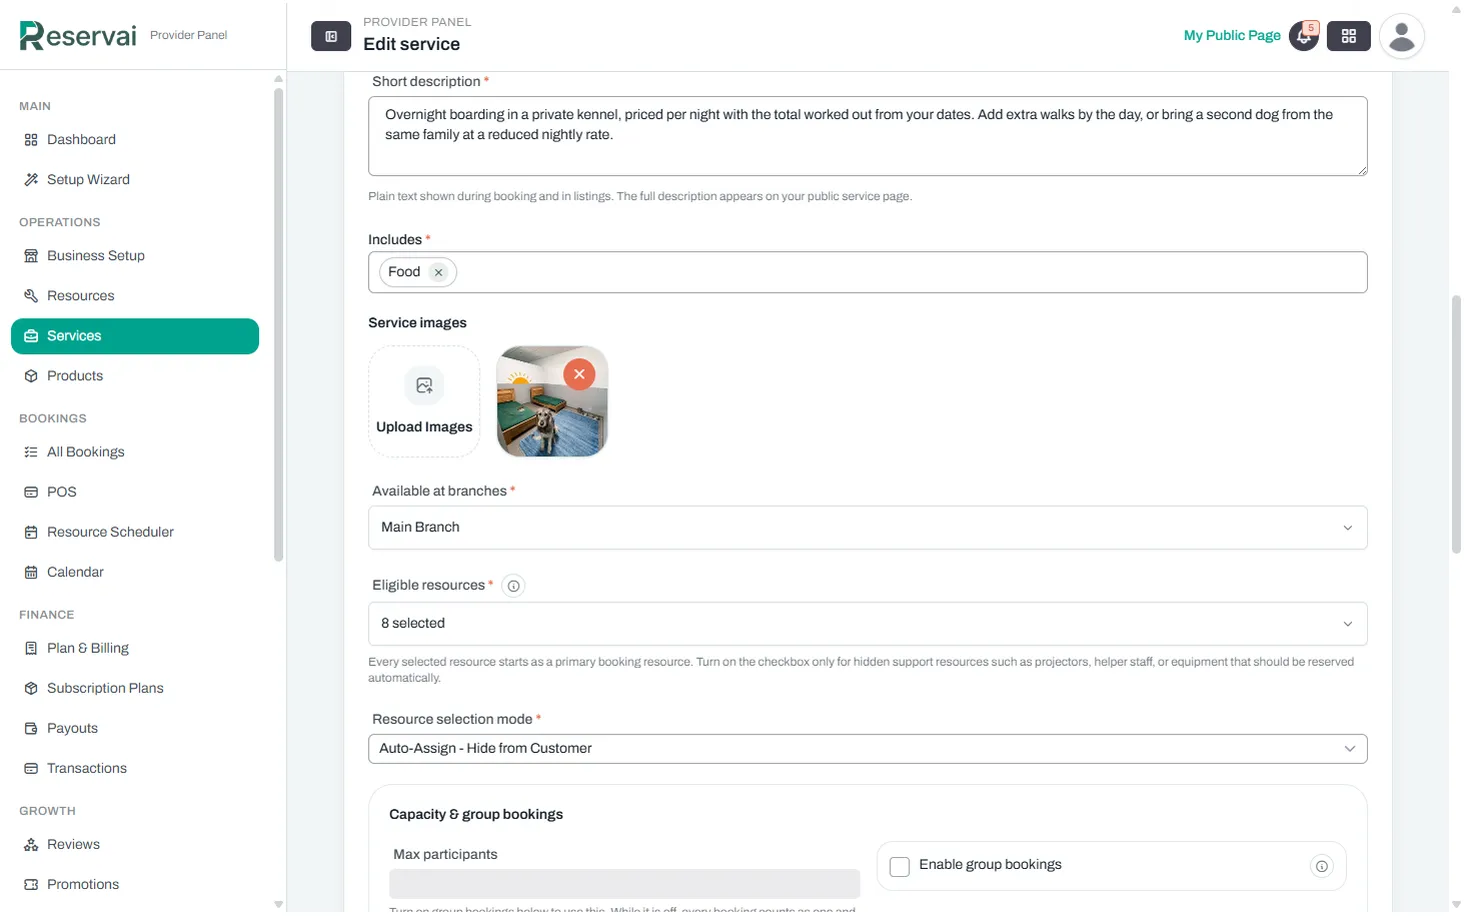Remove the uploaded kennel image

pyautogui.click(x=579, y=374)
